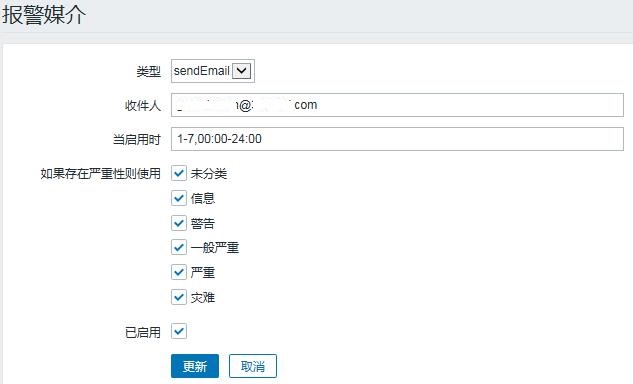
Task: Click the 取消 button
Action: [x=253, y=366]
